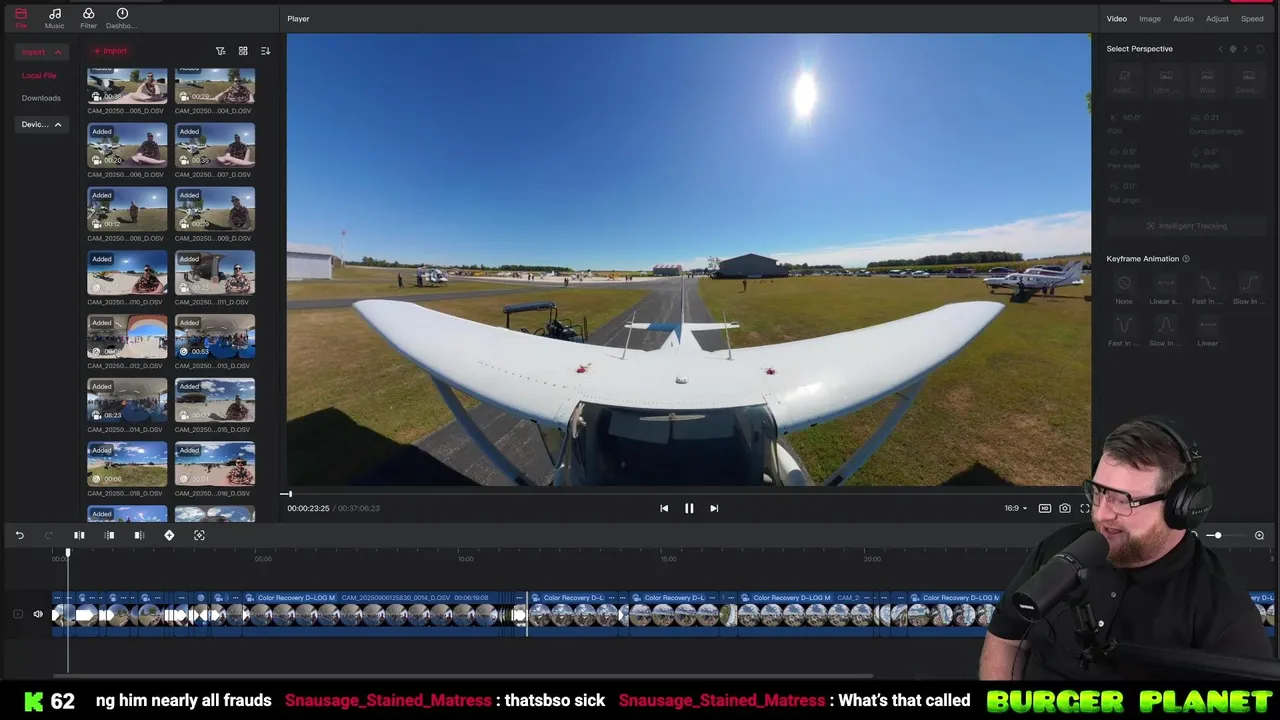The image size is (1280, 720).
Task: Activate the tracking target tool in timeline toolbar
Action: pyautogui.click(x=199, y=536)
